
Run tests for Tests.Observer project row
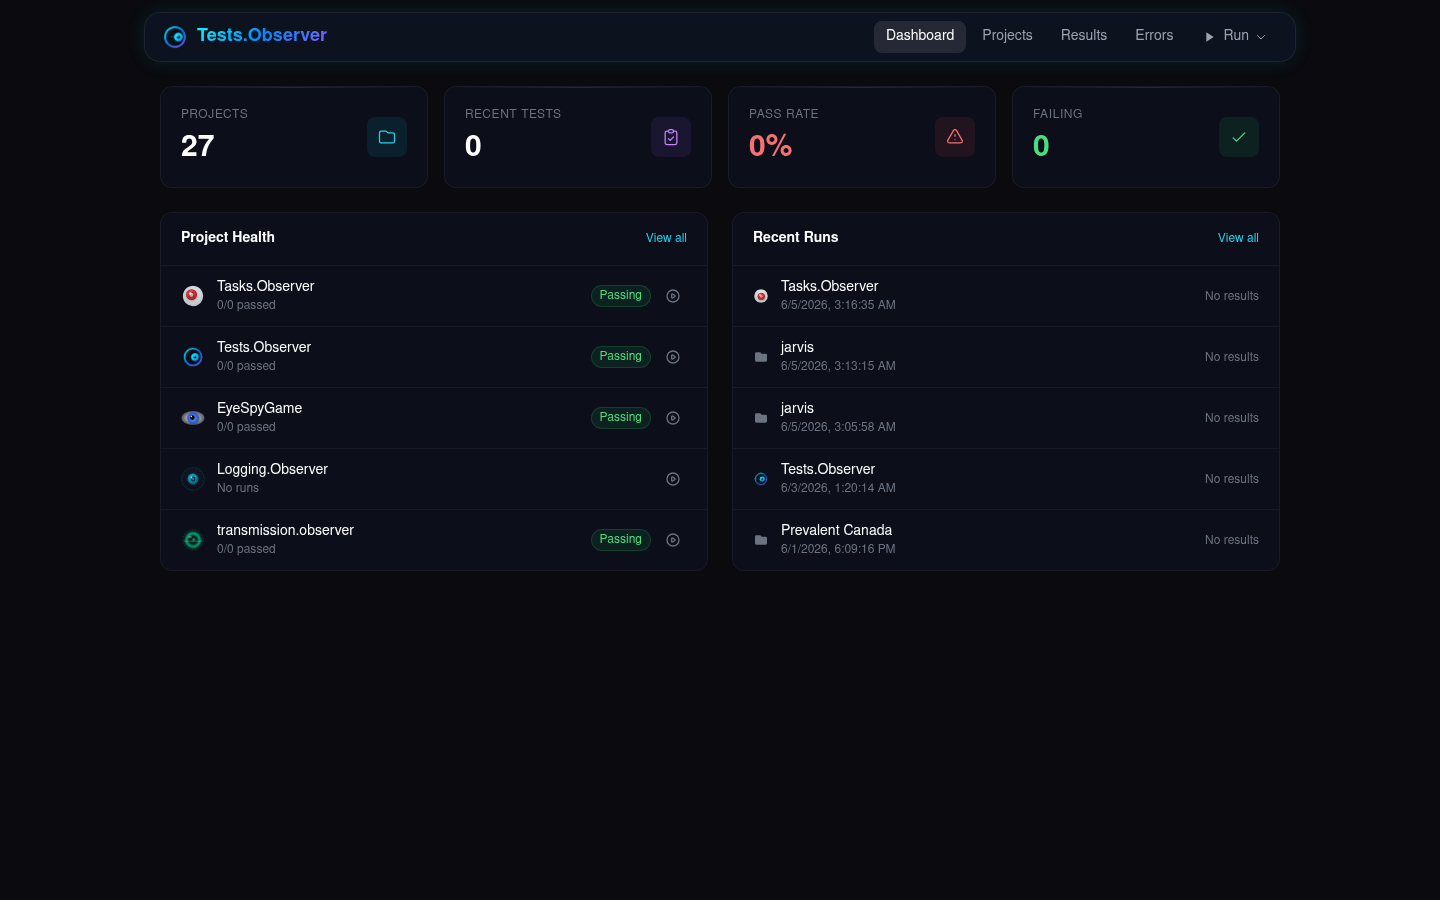(673, 357)
